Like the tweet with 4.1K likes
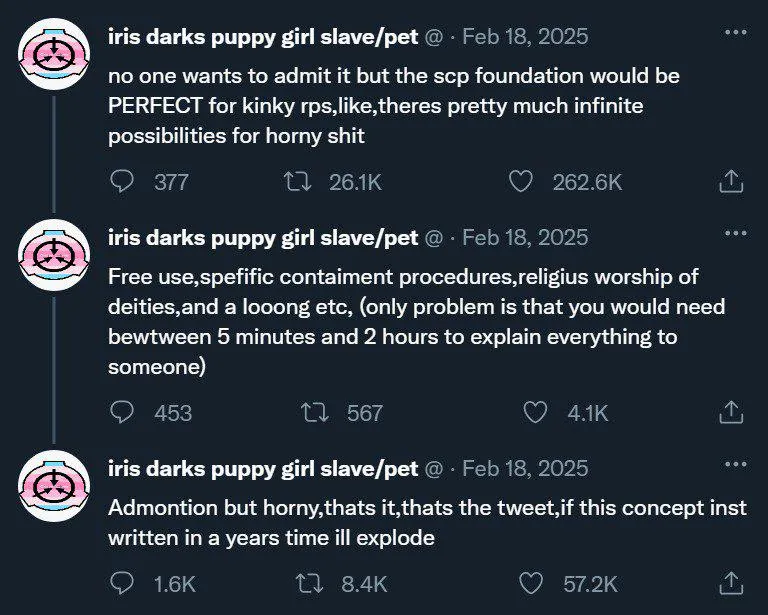Image resolution: width=768 pixels, height=615 pixels. [537, 412]
